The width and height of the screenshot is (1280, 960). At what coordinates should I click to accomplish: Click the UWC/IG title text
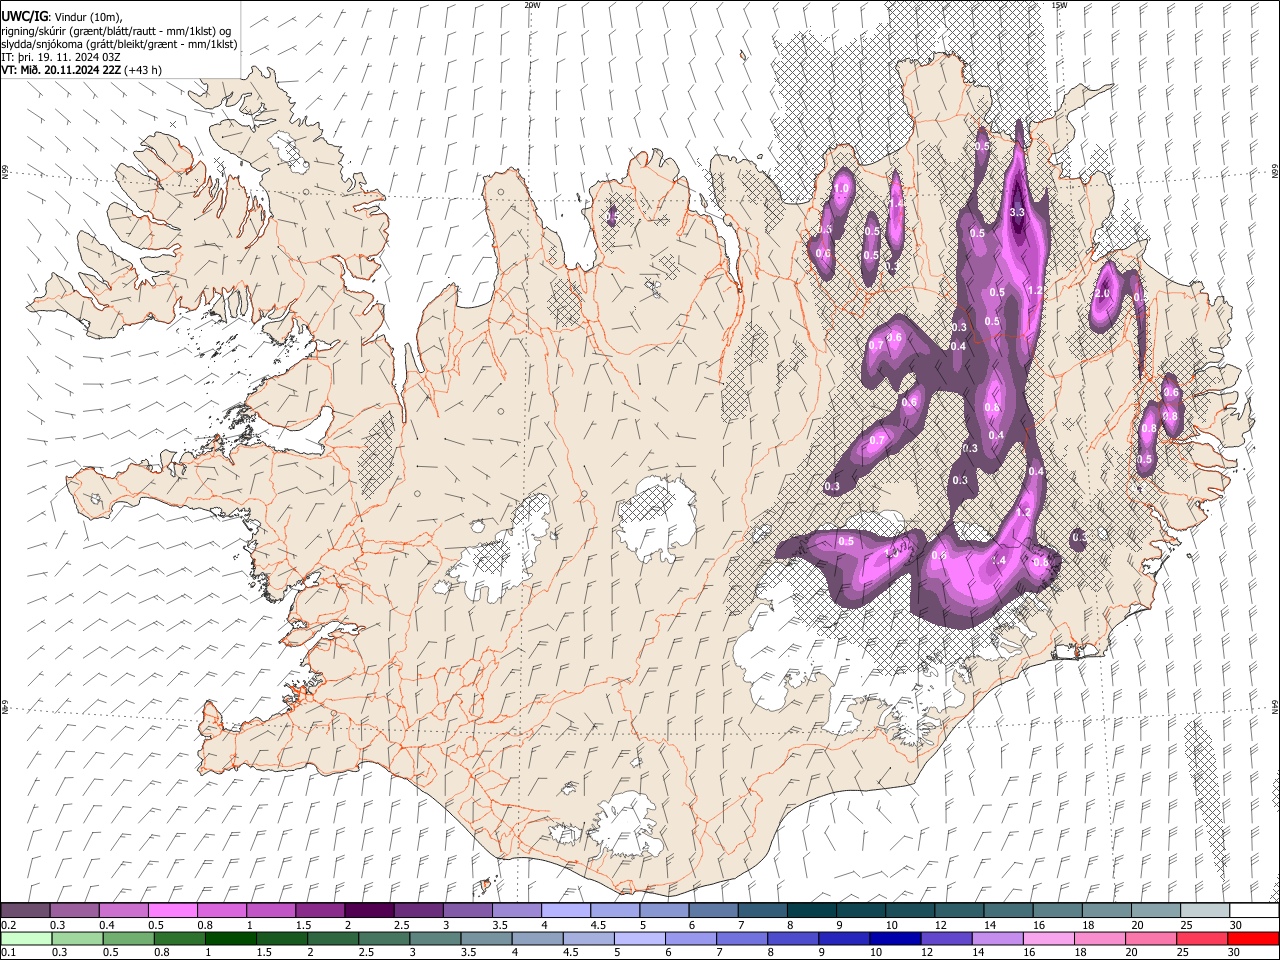pos(24,16)
